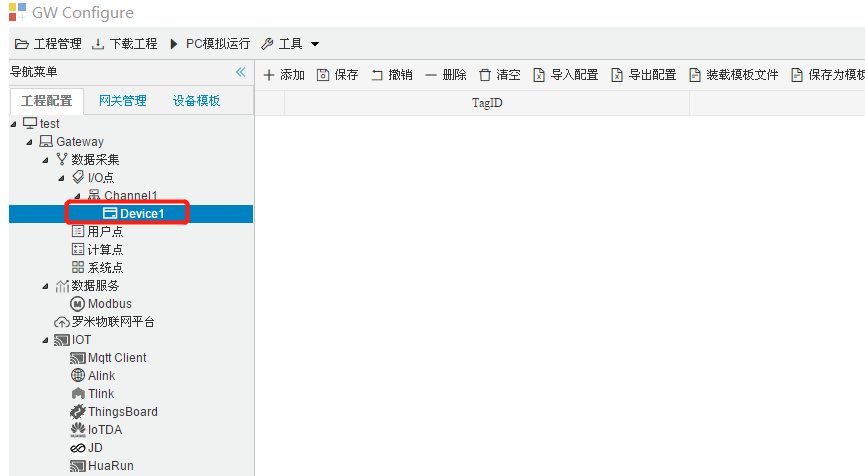This screenshot has width=865, height=476.
Task: Click the play icon beside PC模拟运行
Action: (x=174, y=44)
